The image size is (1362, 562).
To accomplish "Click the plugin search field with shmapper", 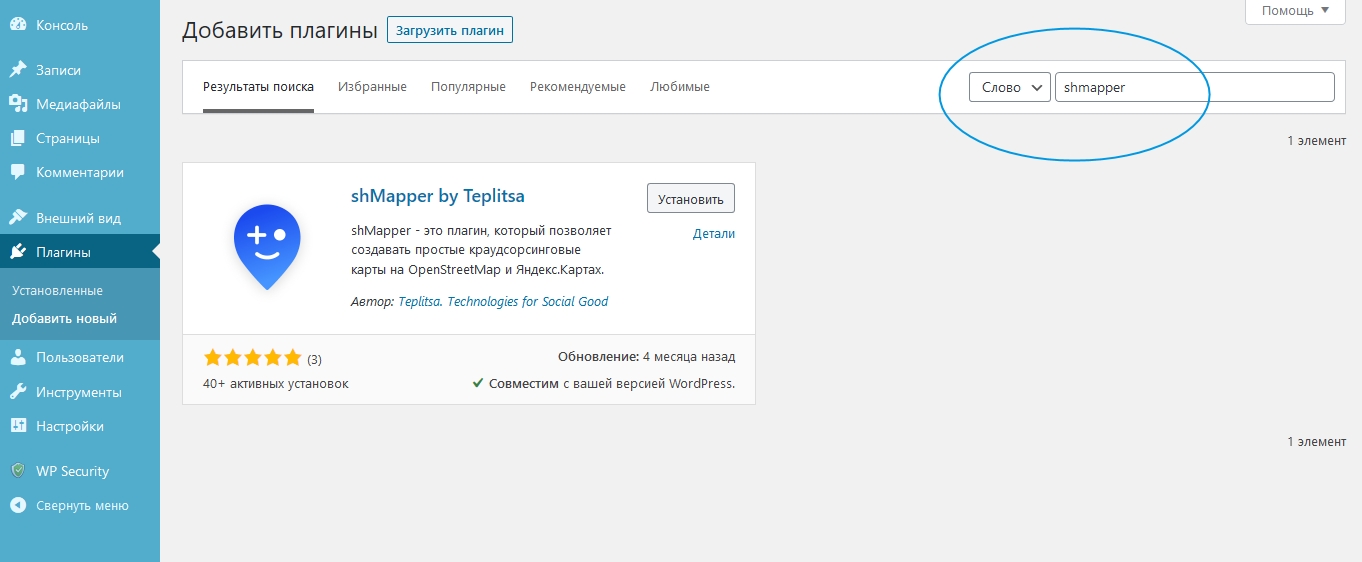I will pos(1194,87).
